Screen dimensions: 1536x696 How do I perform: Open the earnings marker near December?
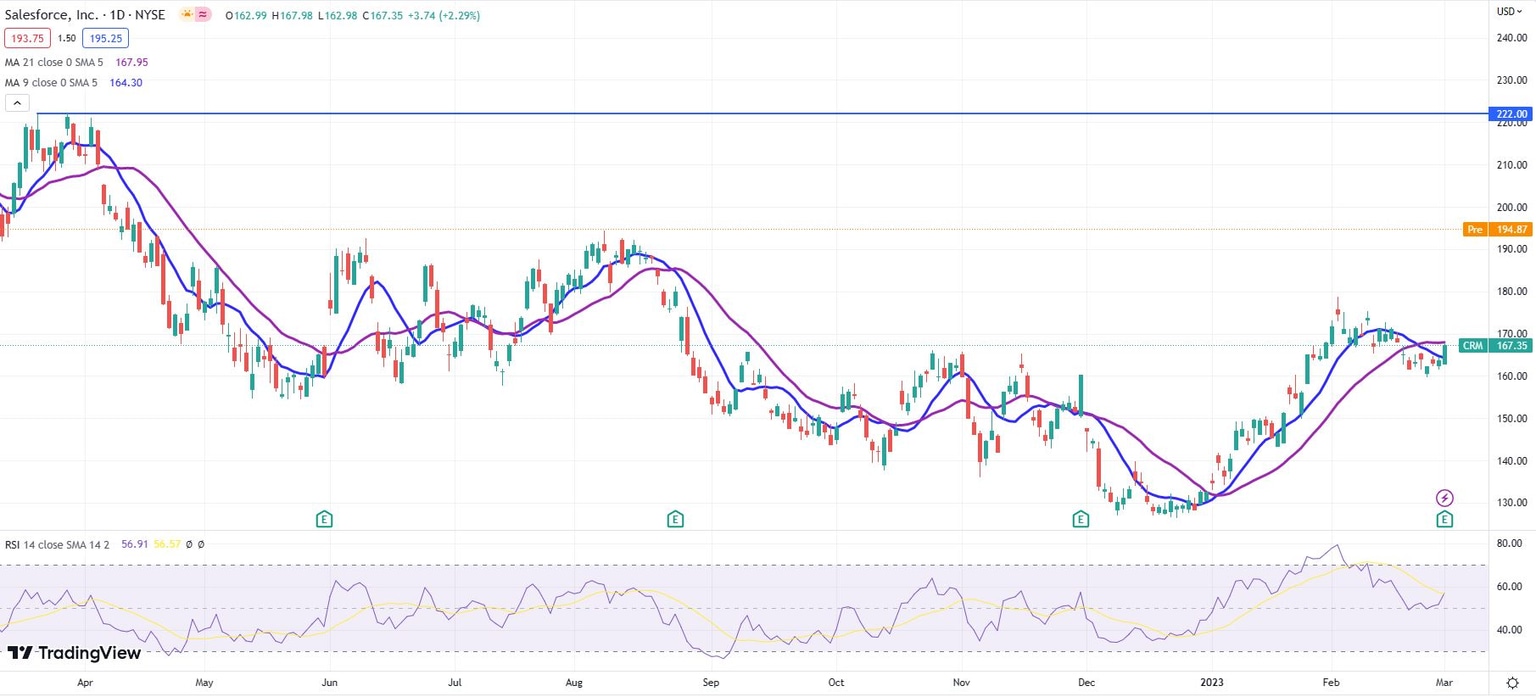1080,519
